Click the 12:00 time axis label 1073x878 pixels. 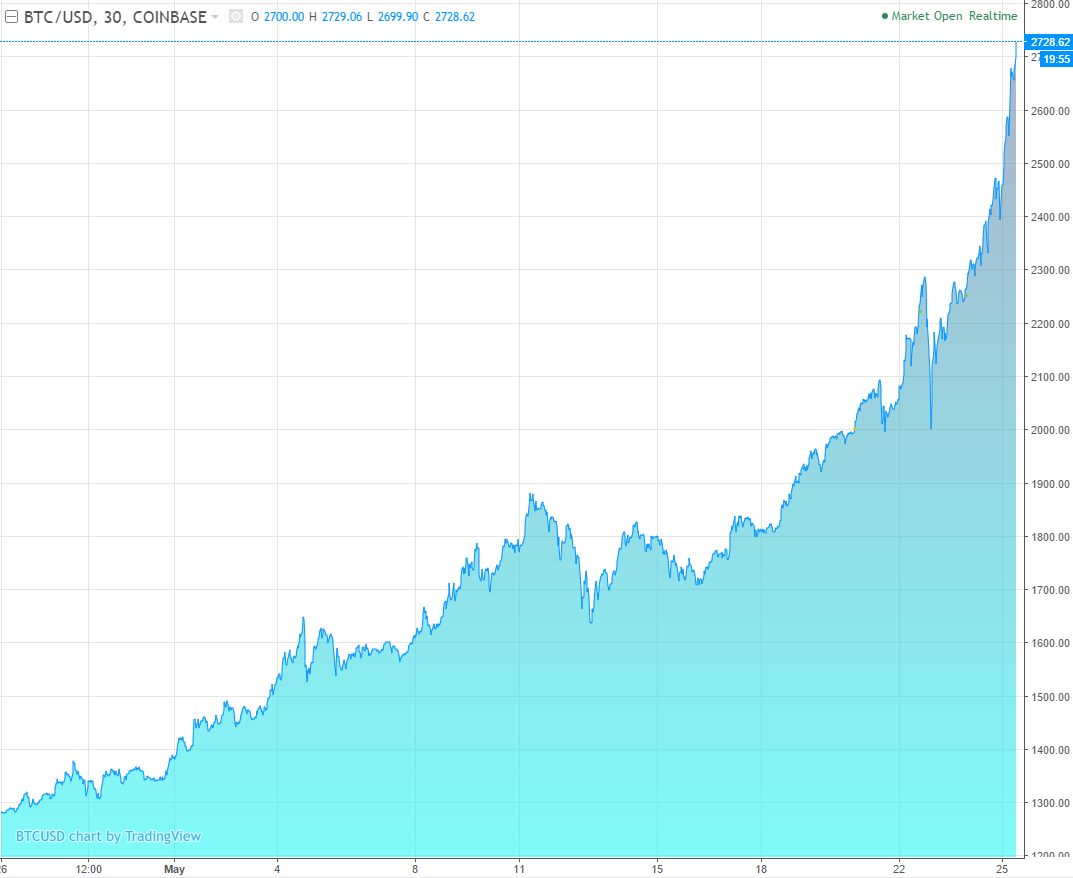[88, 869]
